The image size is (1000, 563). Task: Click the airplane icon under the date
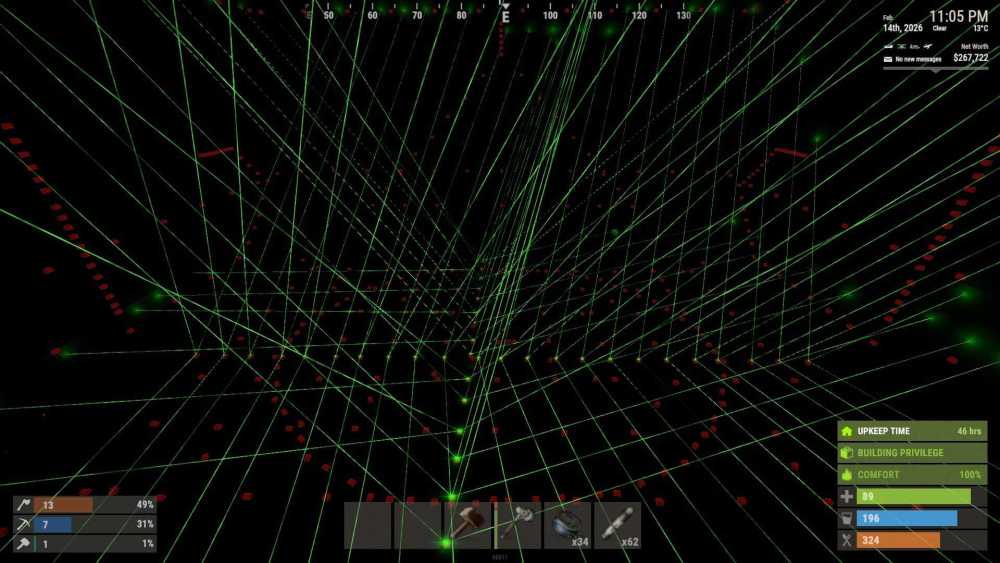click(930, 46)
